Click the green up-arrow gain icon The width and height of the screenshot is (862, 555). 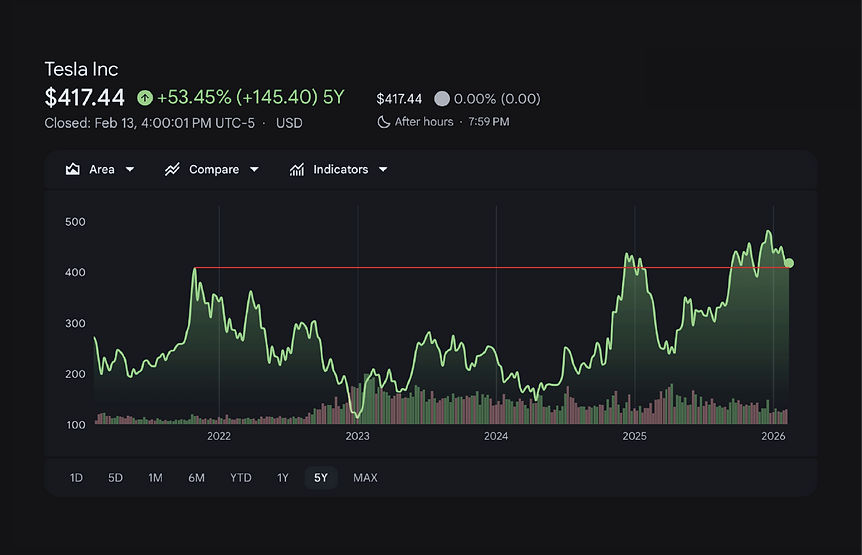[x=145, y=98]
